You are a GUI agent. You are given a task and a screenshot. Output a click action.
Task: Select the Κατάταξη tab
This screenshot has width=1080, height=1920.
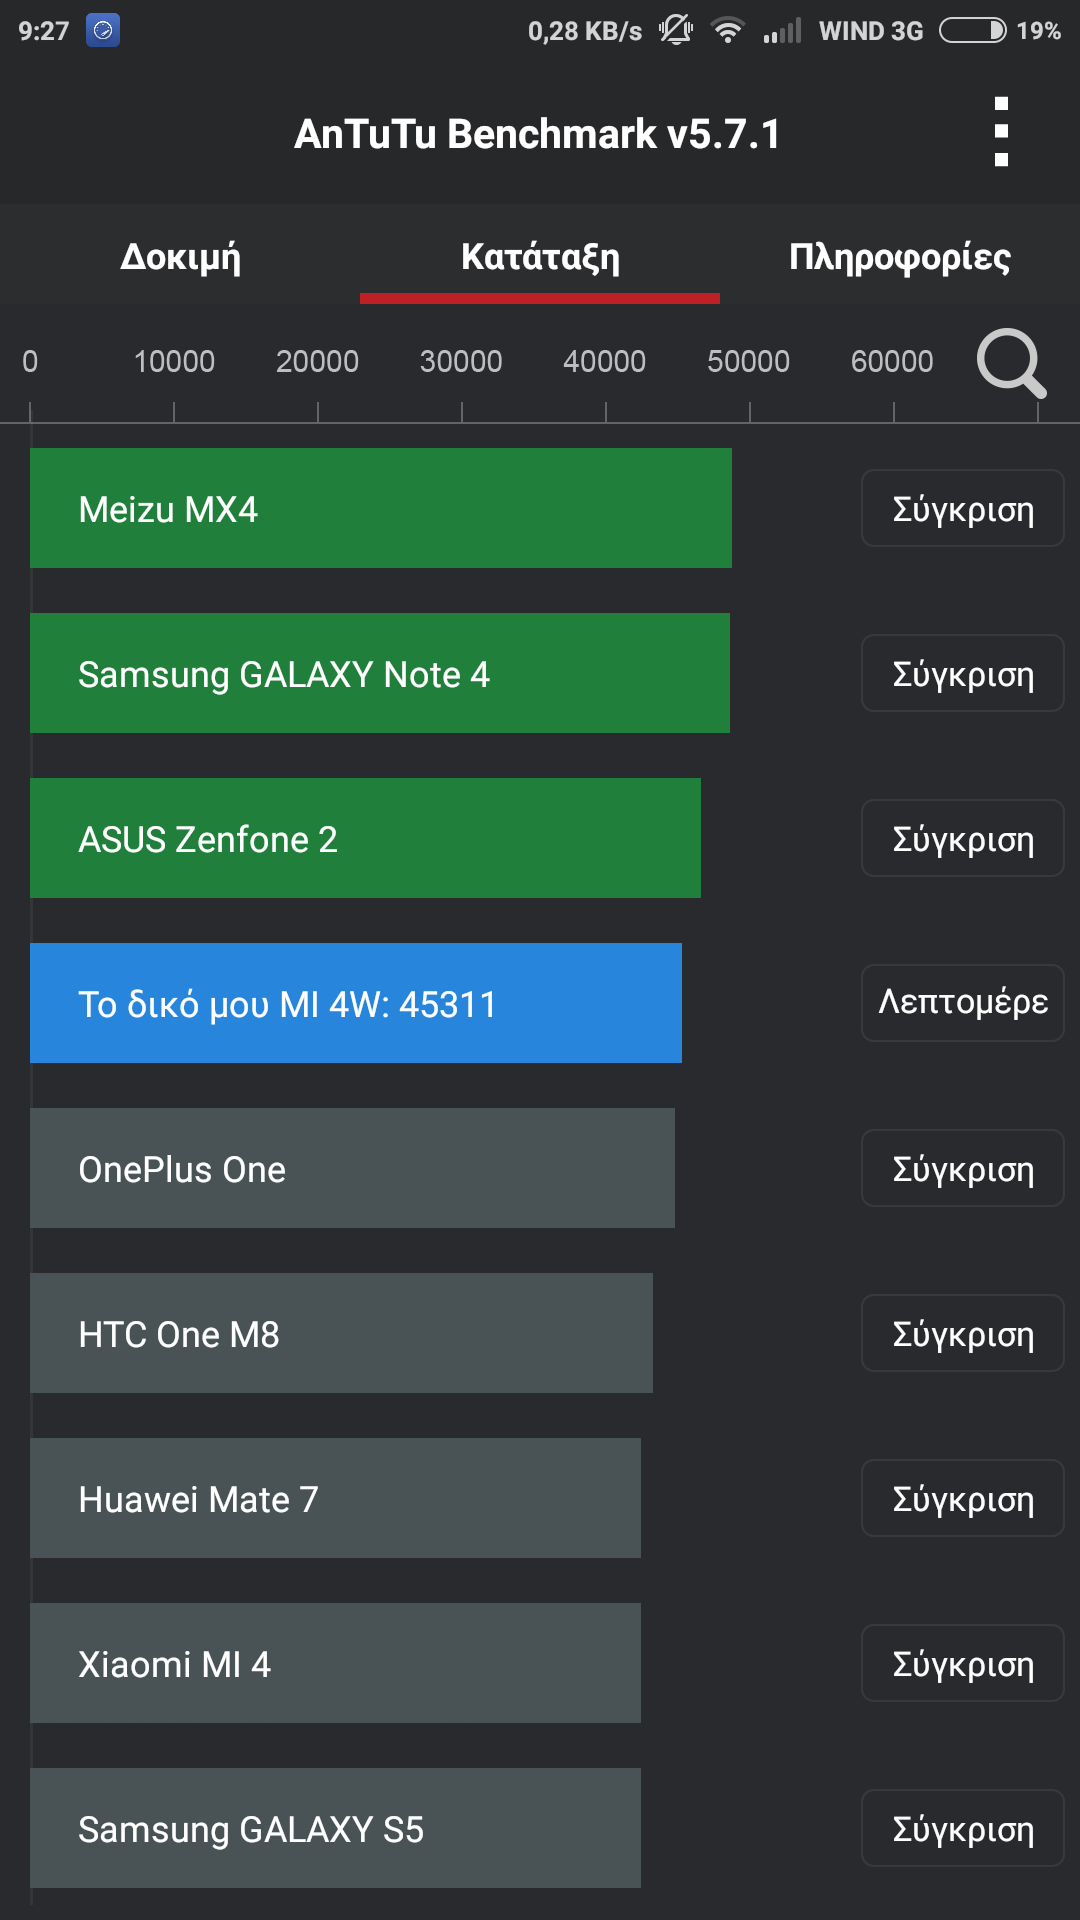tap(540, 257)
